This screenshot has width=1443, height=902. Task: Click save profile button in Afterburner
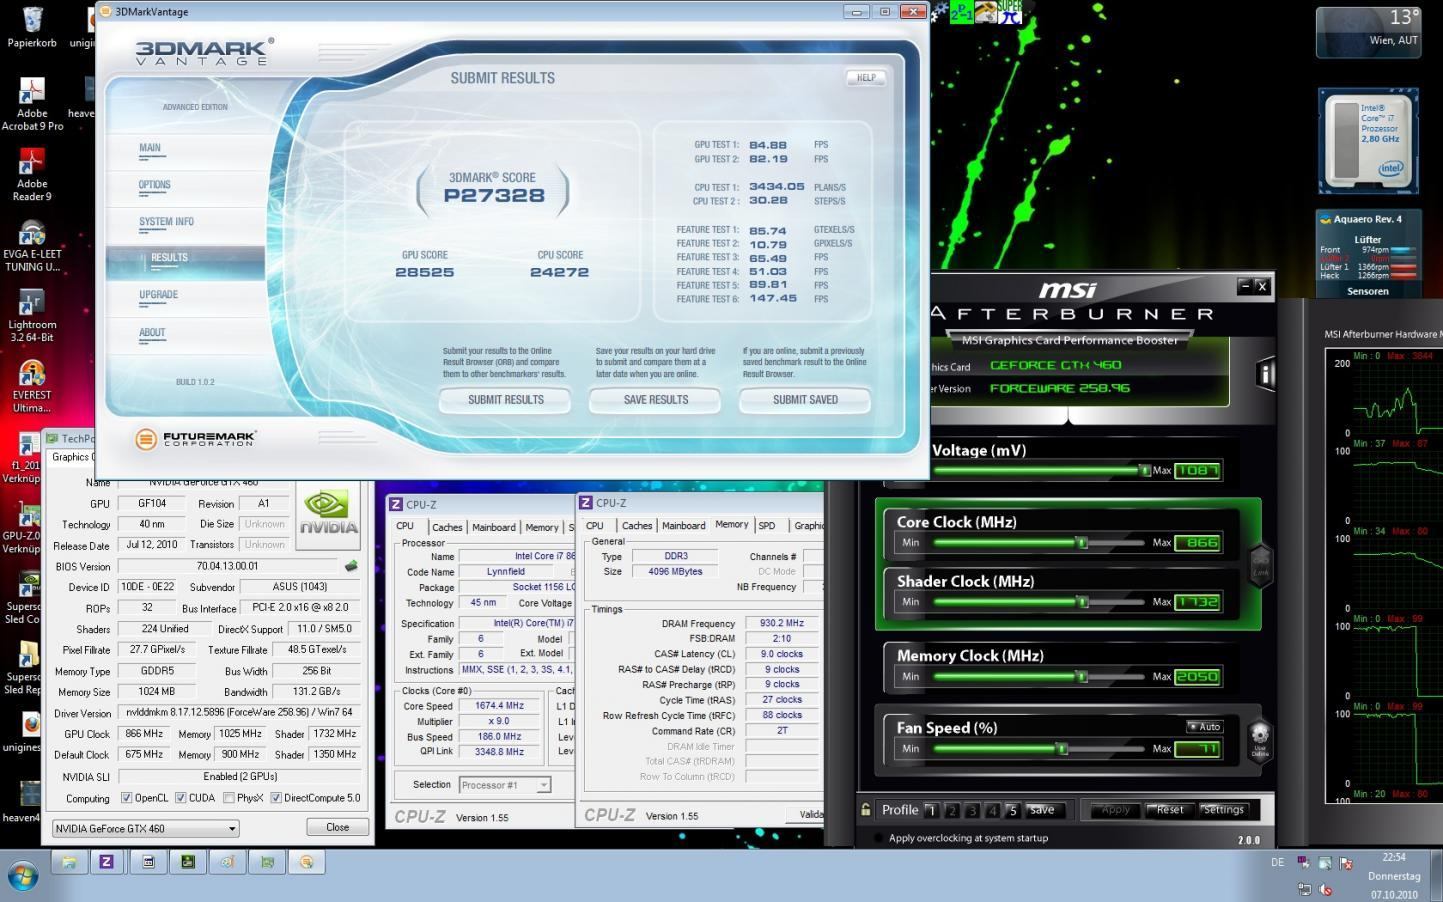point(1042,810)
